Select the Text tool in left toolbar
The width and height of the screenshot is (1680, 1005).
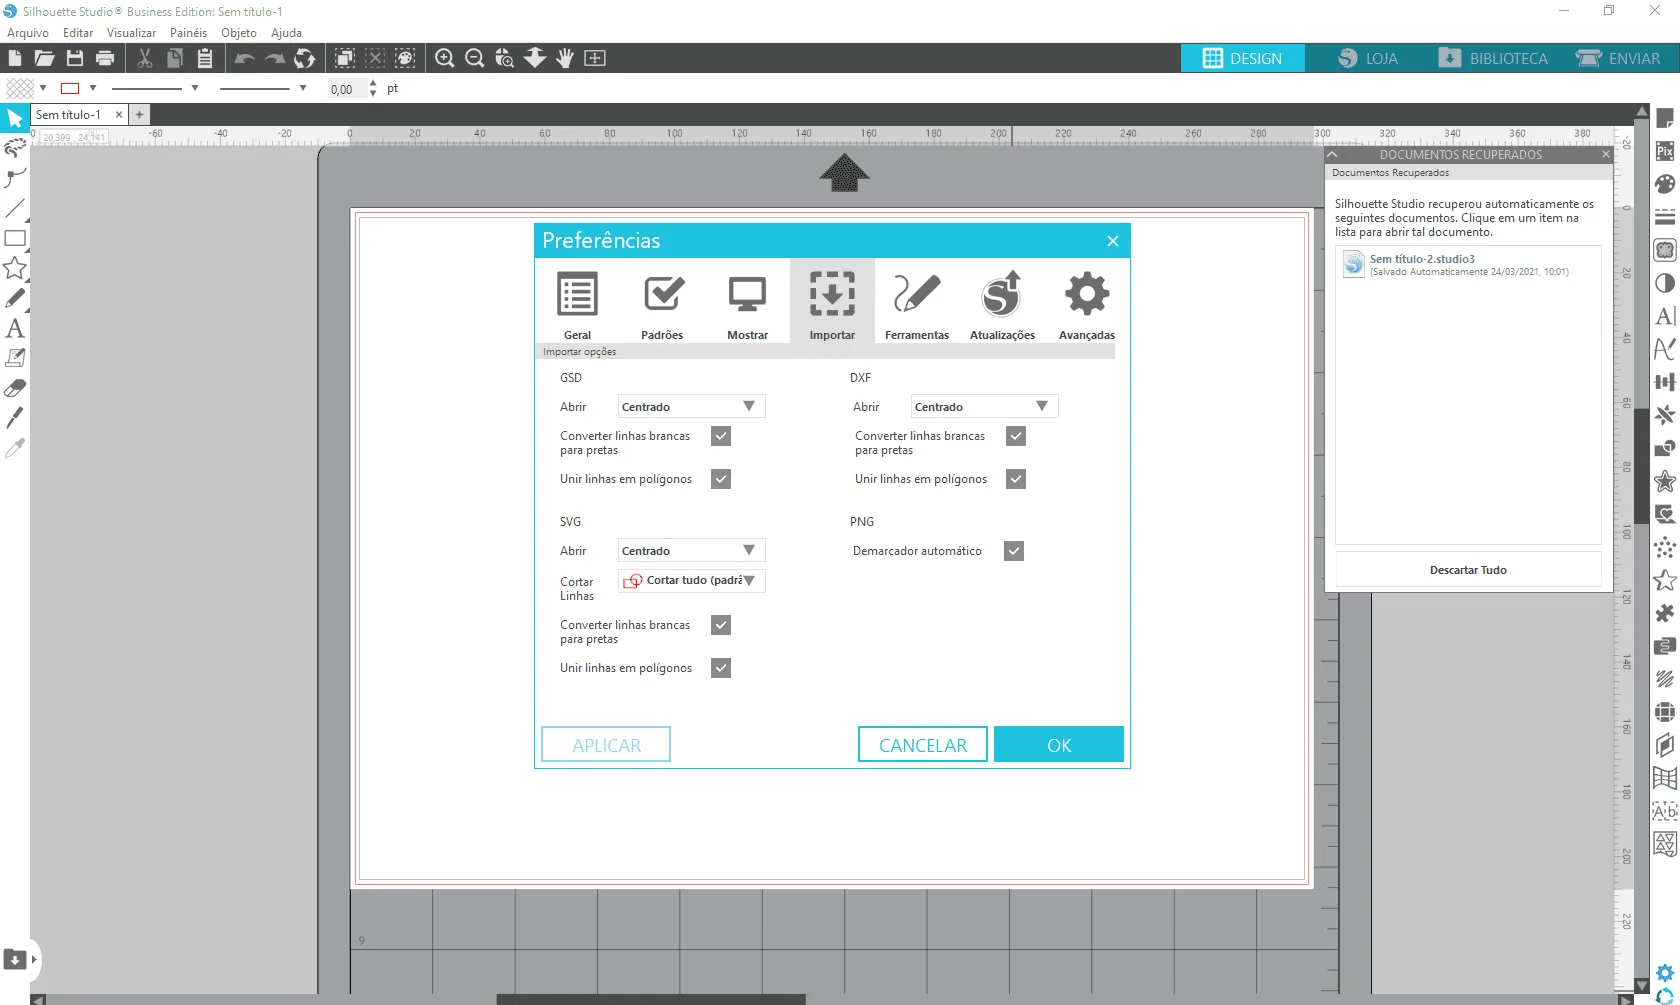click(x=15, y=328)
